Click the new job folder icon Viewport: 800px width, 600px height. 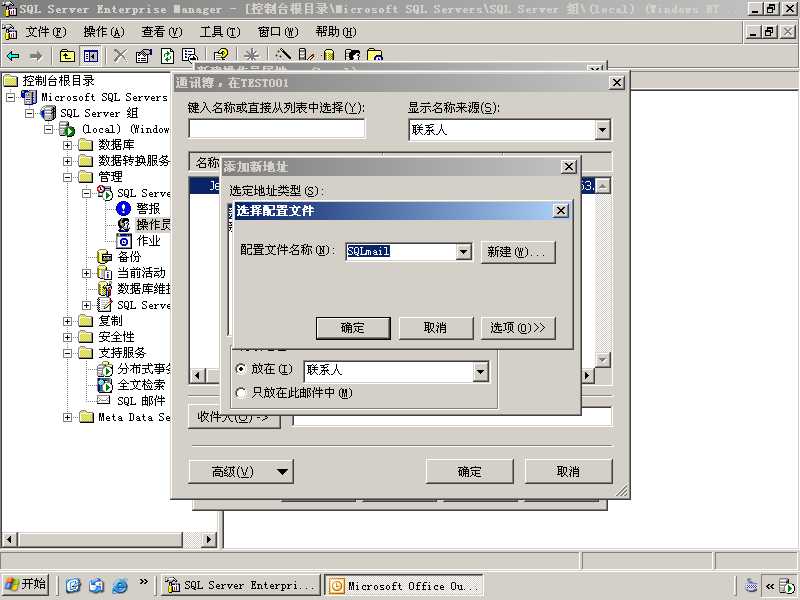[x=375, y=54]
